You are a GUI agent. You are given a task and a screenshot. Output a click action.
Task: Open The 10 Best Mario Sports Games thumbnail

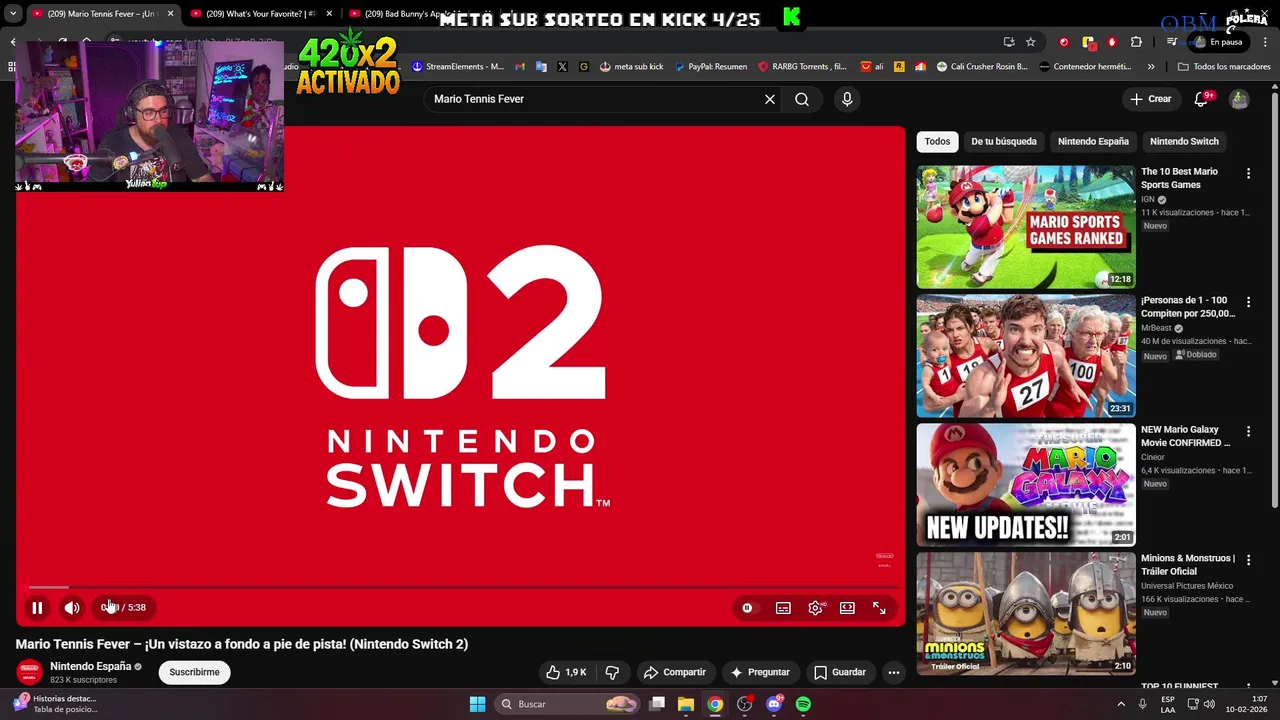point(1026,227)
